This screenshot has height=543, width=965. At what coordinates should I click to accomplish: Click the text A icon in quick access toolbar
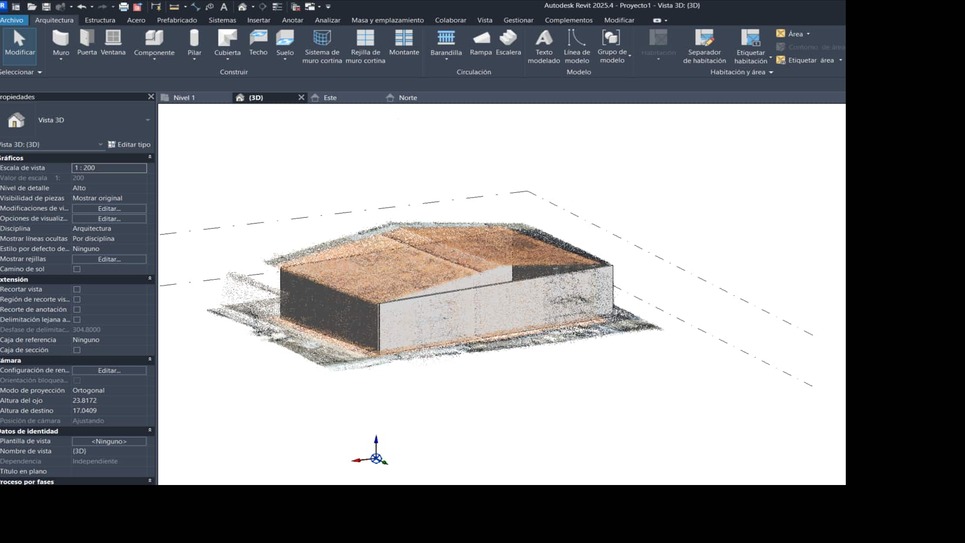click(223, 7)
